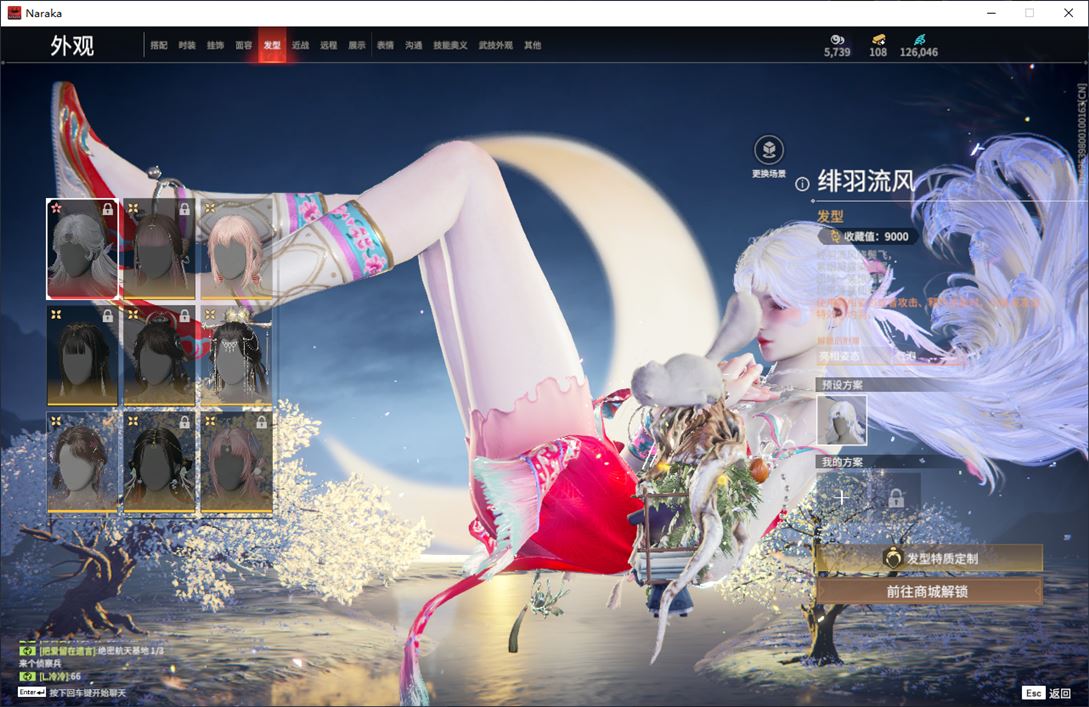Click the 预设方案 section header
The height and width of the screenshot is (707, 1089).
(x=842, y=385)
